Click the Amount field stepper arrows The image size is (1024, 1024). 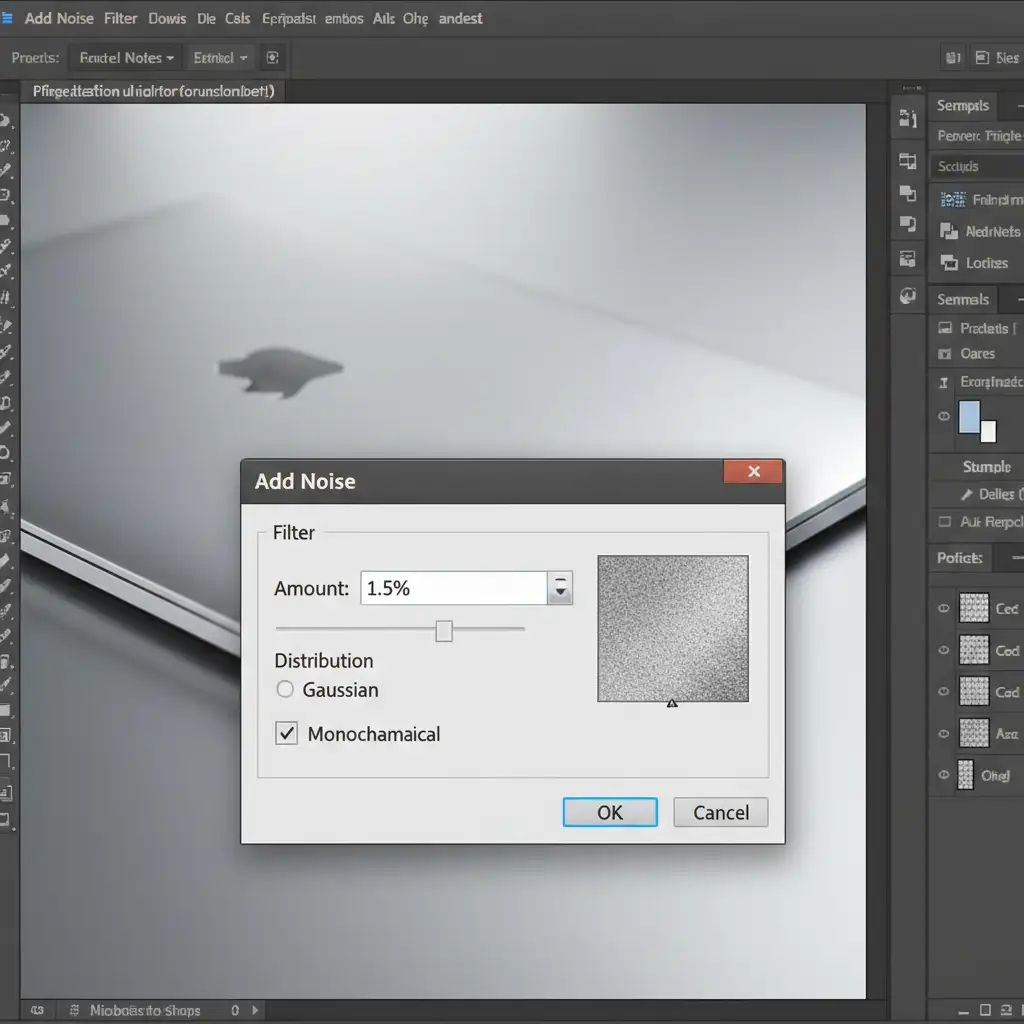pyautogui.click(x=561, y=589)
